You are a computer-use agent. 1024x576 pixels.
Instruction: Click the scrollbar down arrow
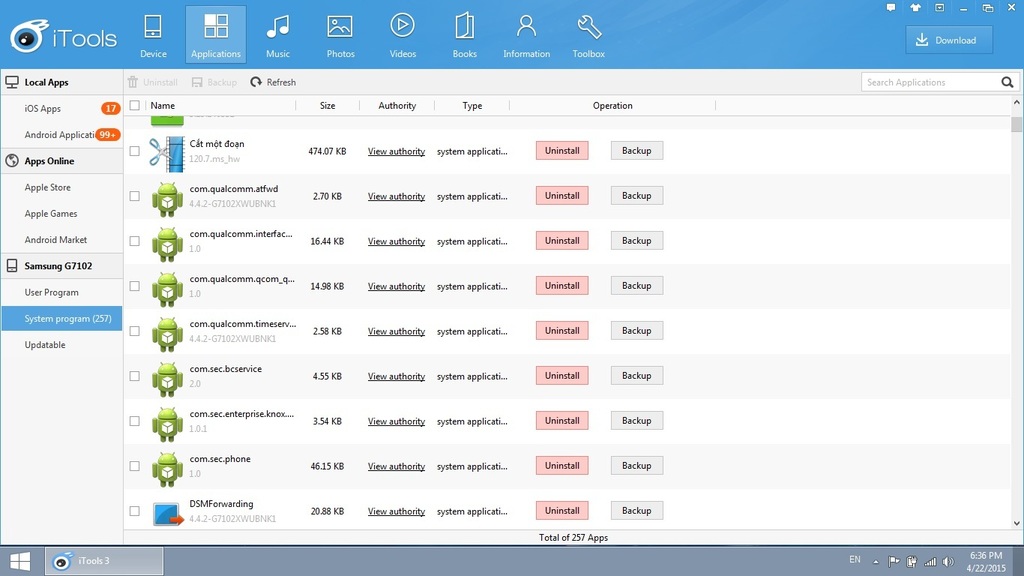(x=1016, y=523)
